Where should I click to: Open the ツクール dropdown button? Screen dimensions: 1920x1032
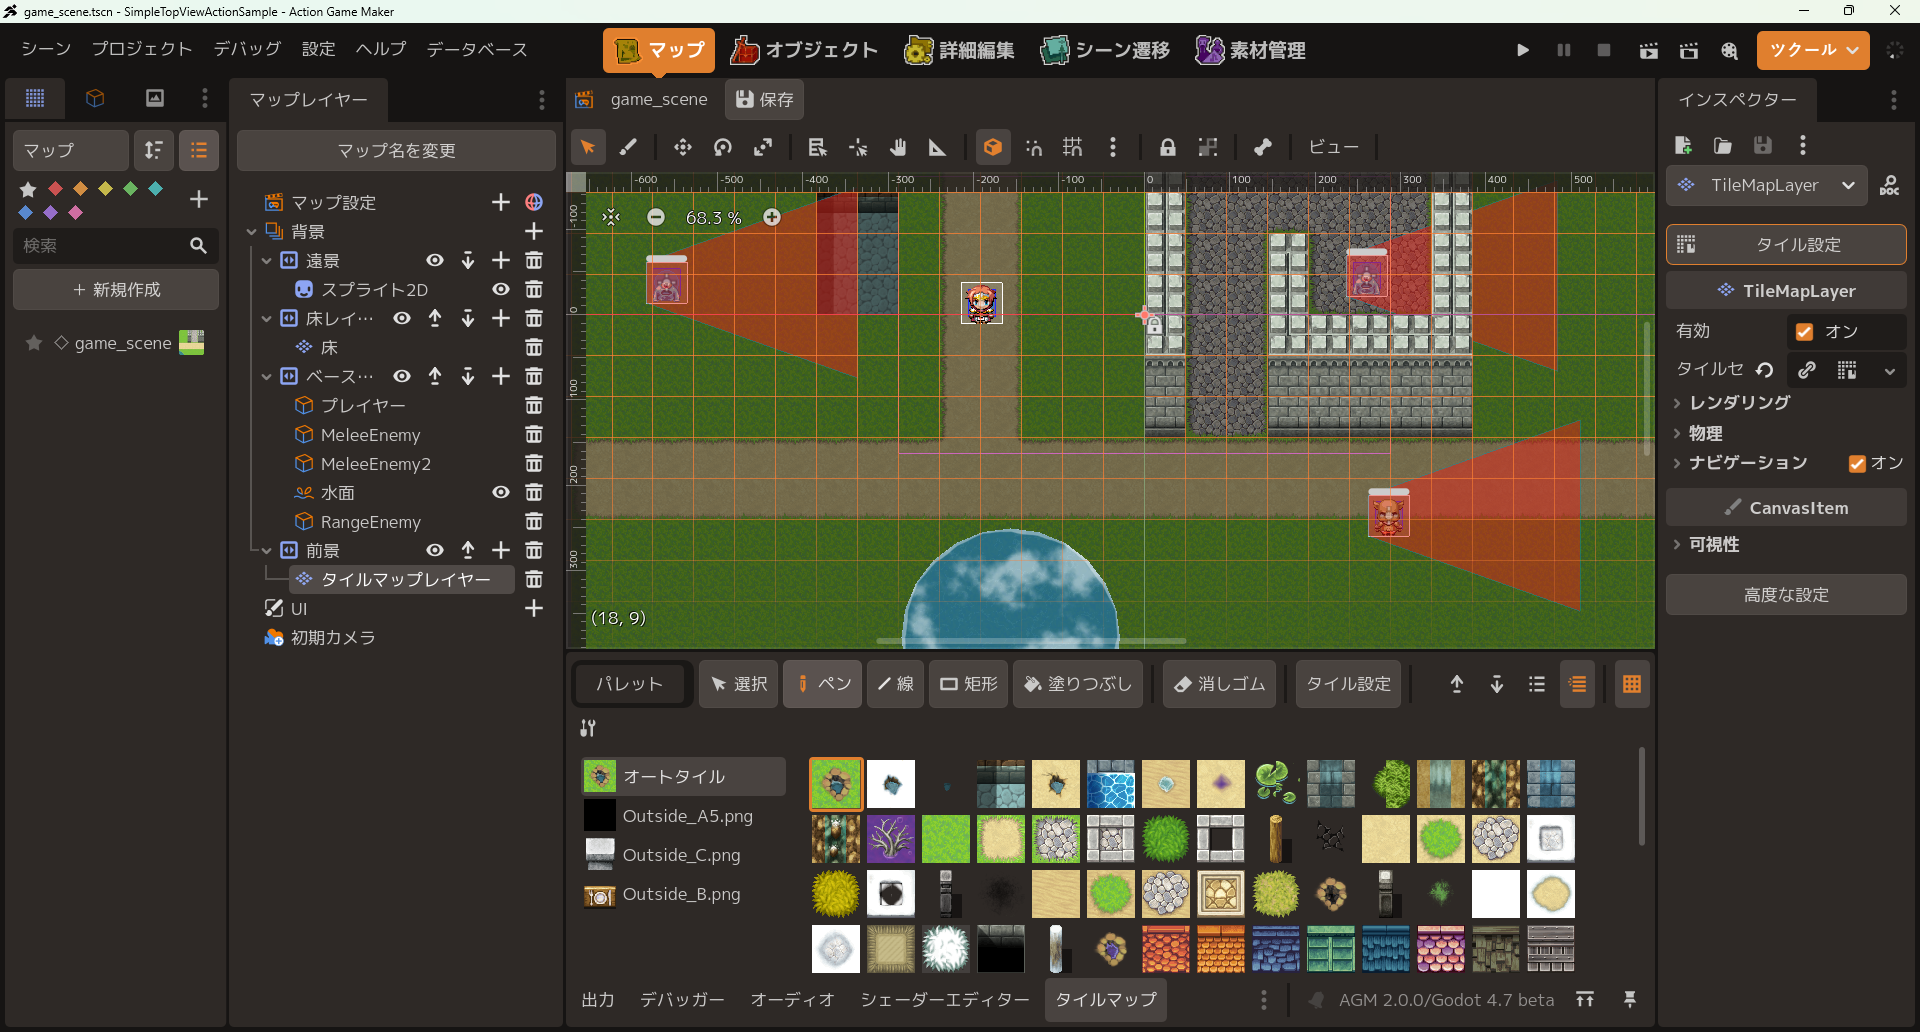(x=1813, y=50)
